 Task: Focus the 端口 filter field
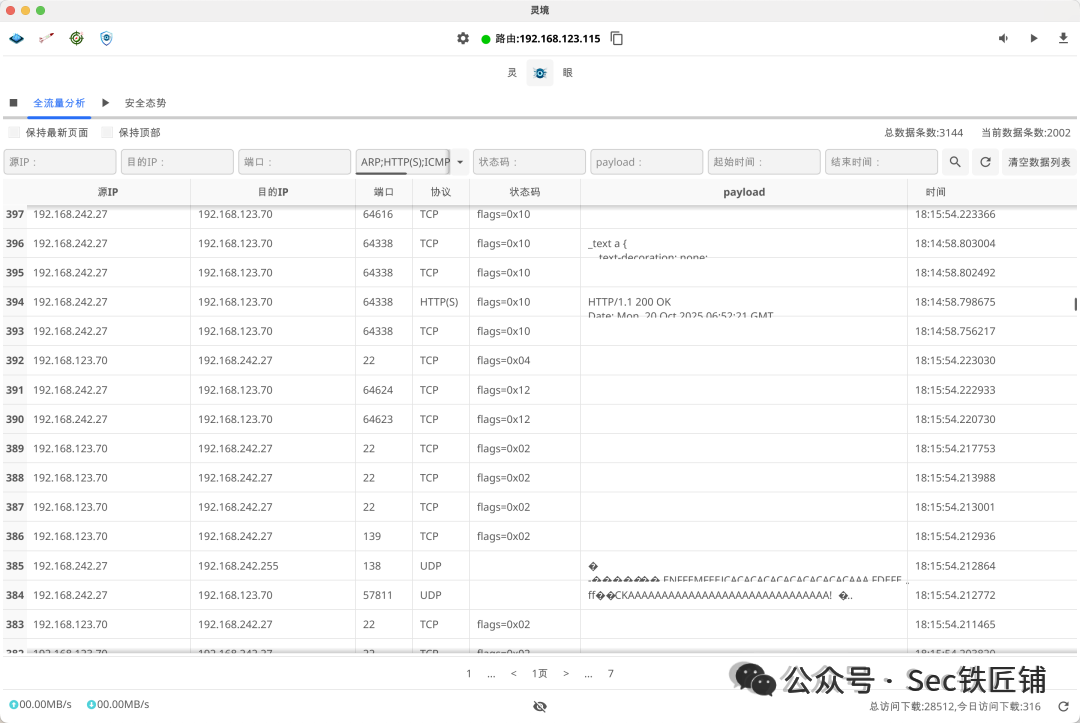295,162
